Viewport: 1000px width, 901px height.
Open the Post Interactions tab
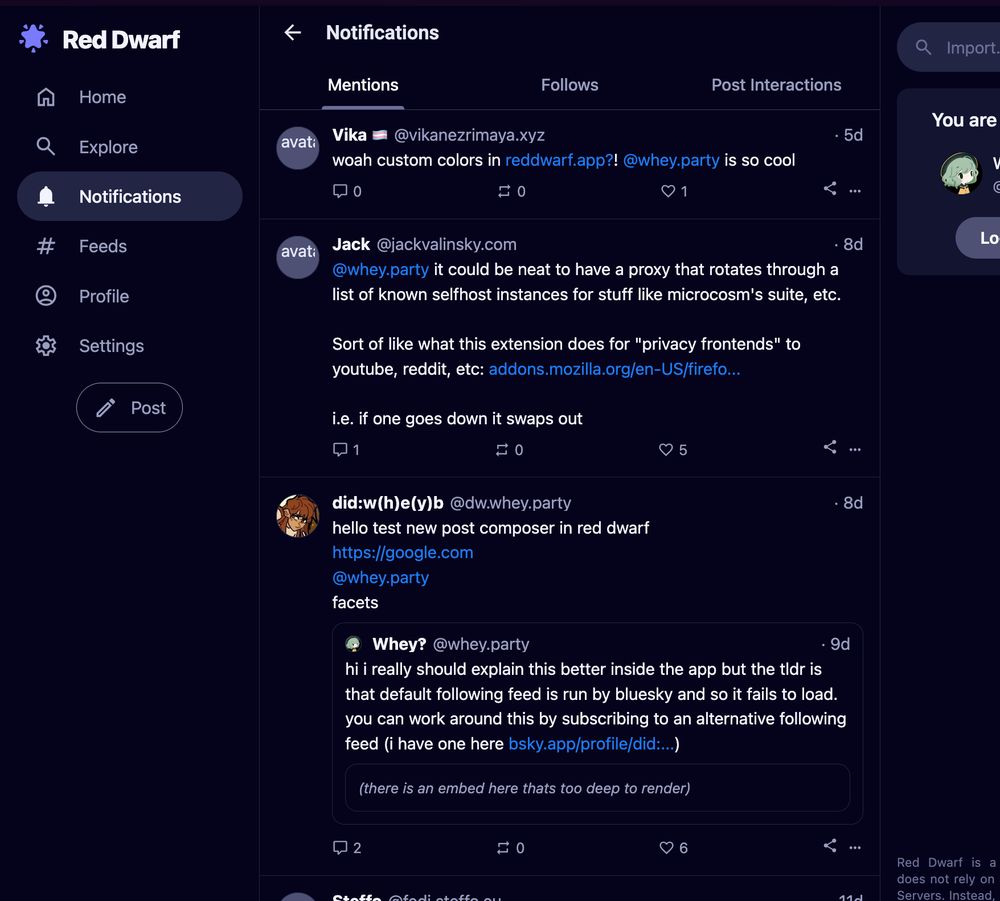776,85
